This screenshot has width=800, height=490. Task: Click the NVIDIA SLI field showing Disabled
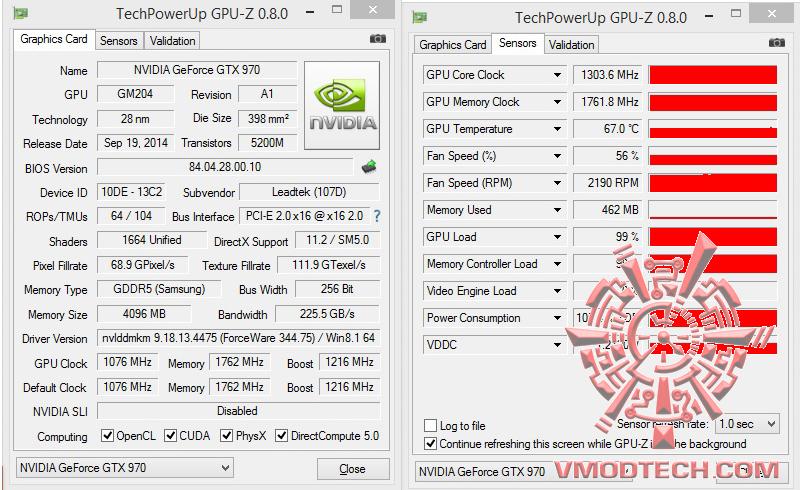[x=238, y=411]
